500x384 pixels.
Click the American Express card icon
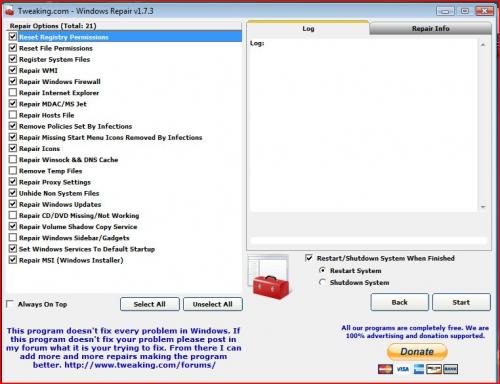(418, 369)
